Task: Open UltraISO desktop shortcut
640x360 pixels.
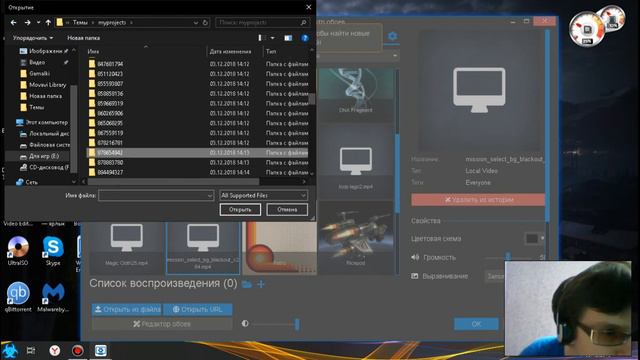Action: [18, 251]
